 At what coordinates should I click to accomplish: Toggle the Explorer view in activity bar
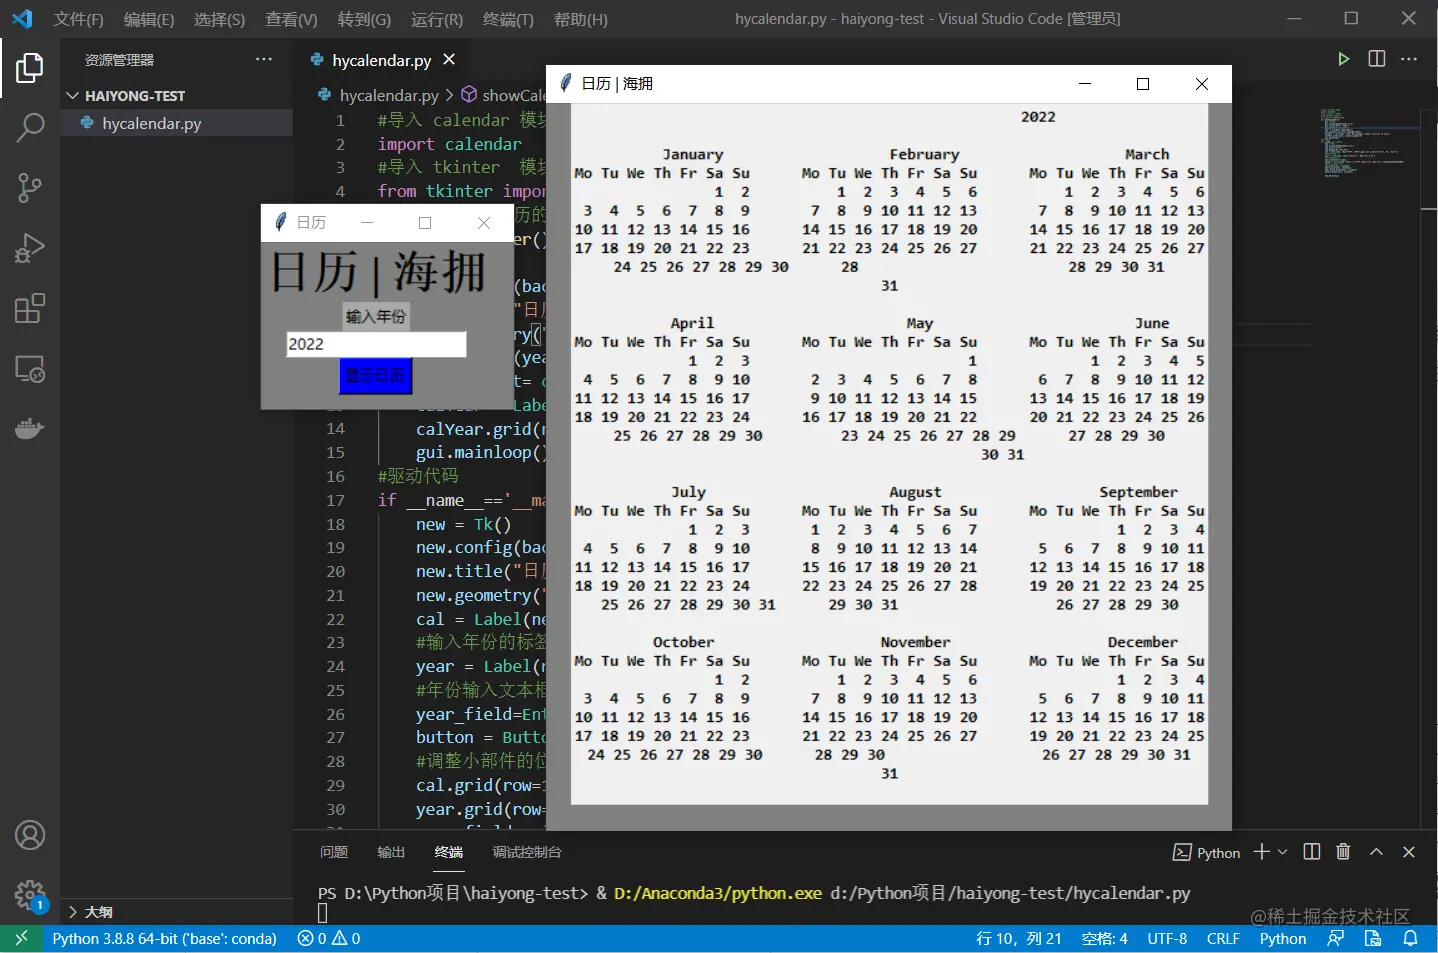tap(30, 68)
